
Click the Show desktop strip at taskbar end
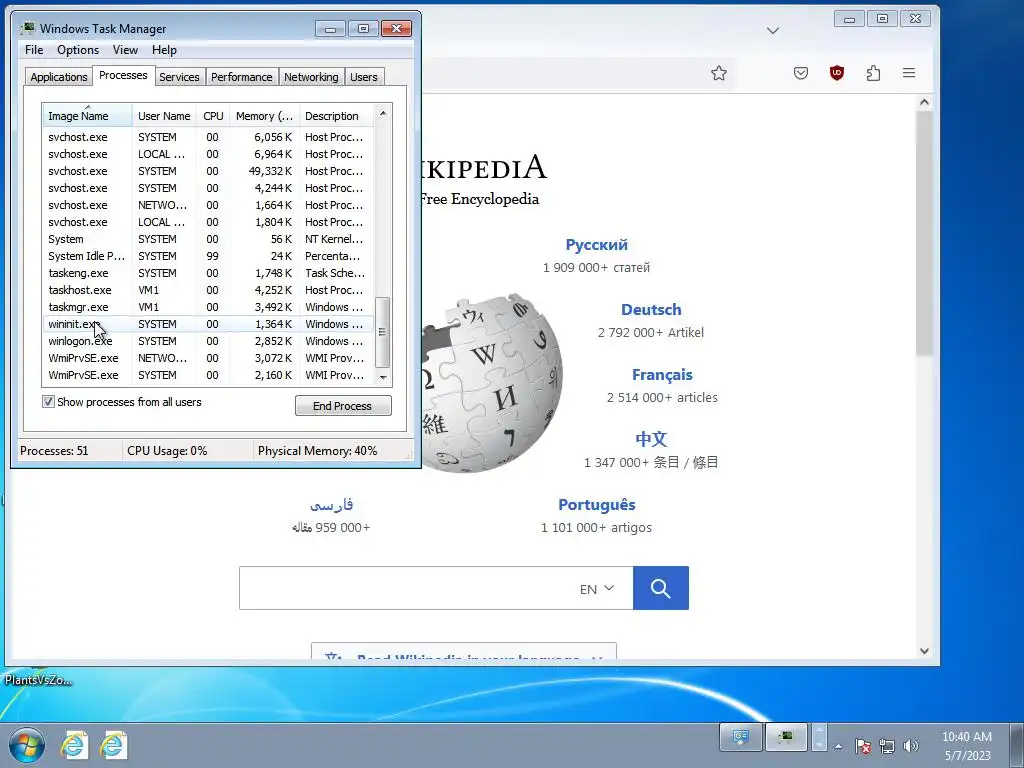(1016, 745)
